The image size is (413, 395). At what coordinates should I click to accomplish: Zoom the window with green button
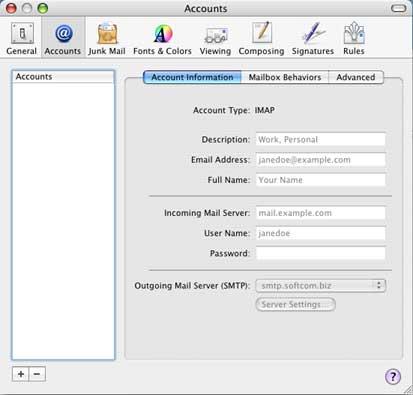pos(43,8)
